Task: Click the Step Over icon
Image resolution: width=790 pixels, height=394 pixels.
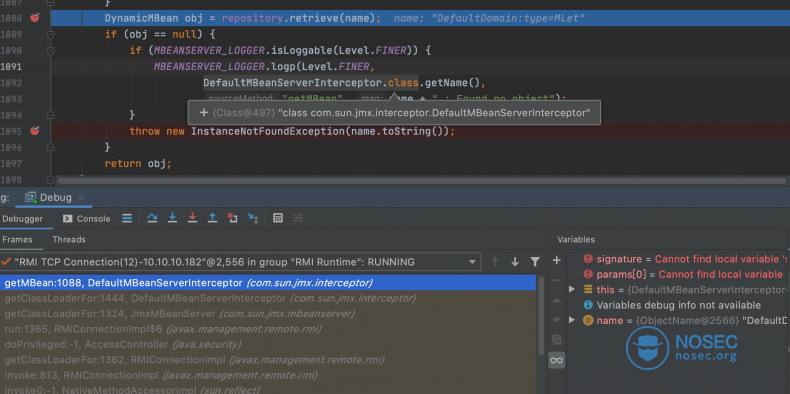Action: 152,218
